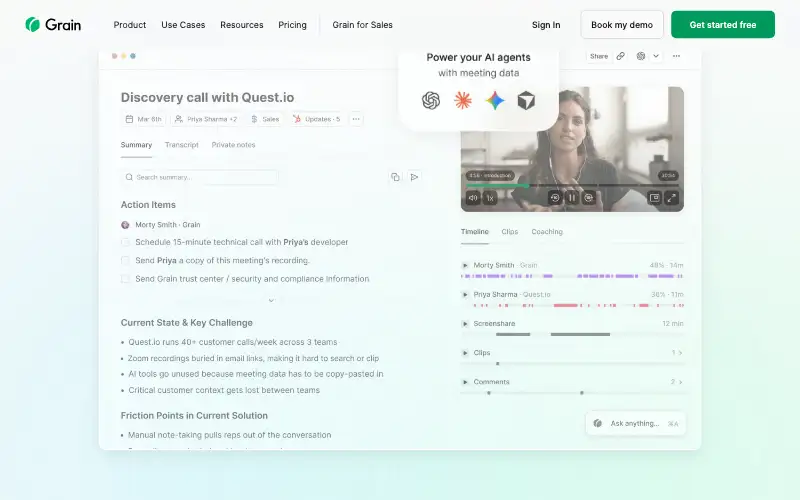Click the Ask anything input box

pos(636,423)
